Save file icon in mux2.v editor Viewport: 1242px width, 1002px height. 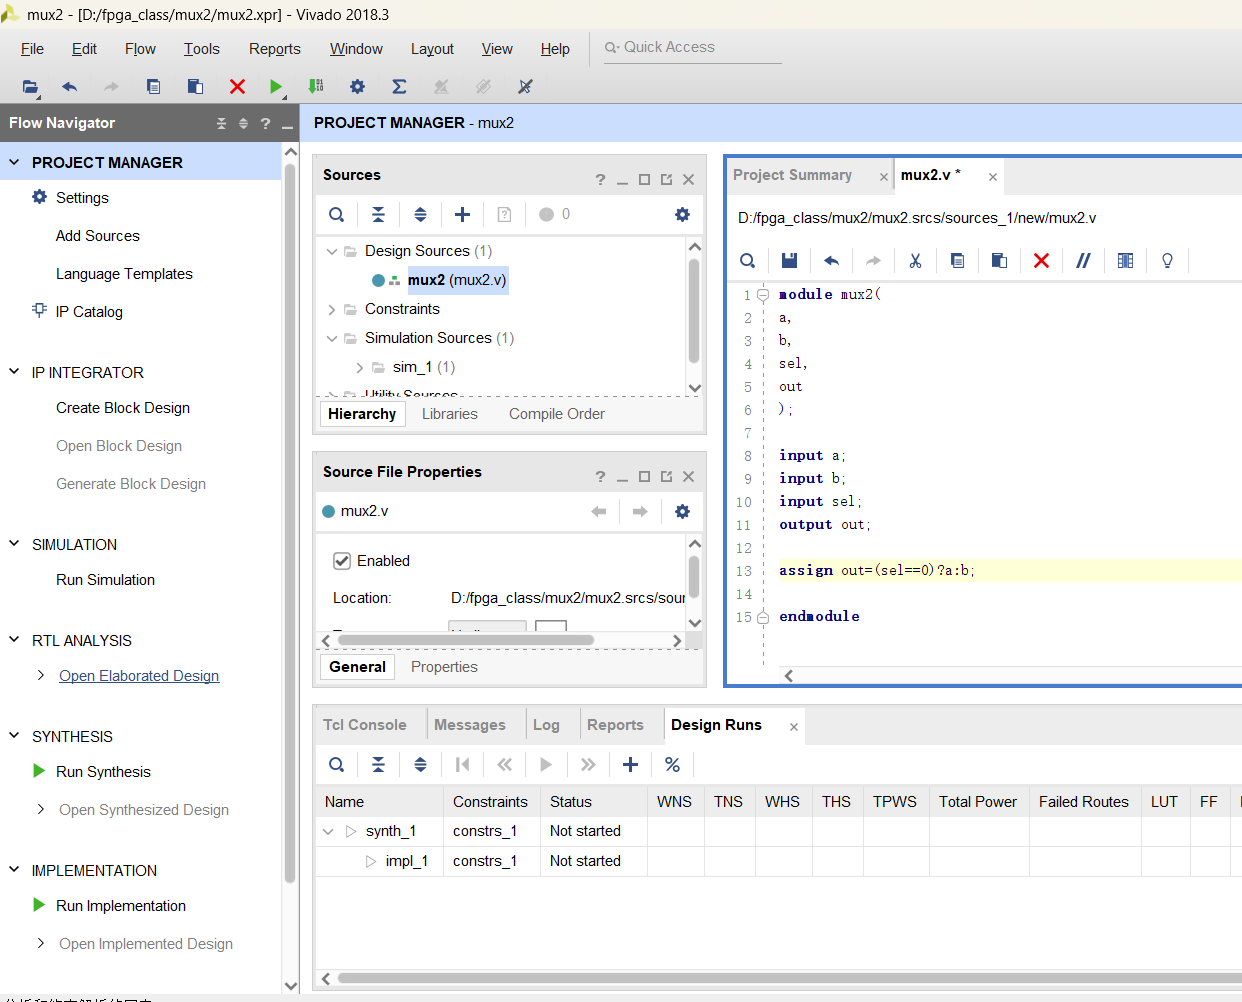(789, 260)
